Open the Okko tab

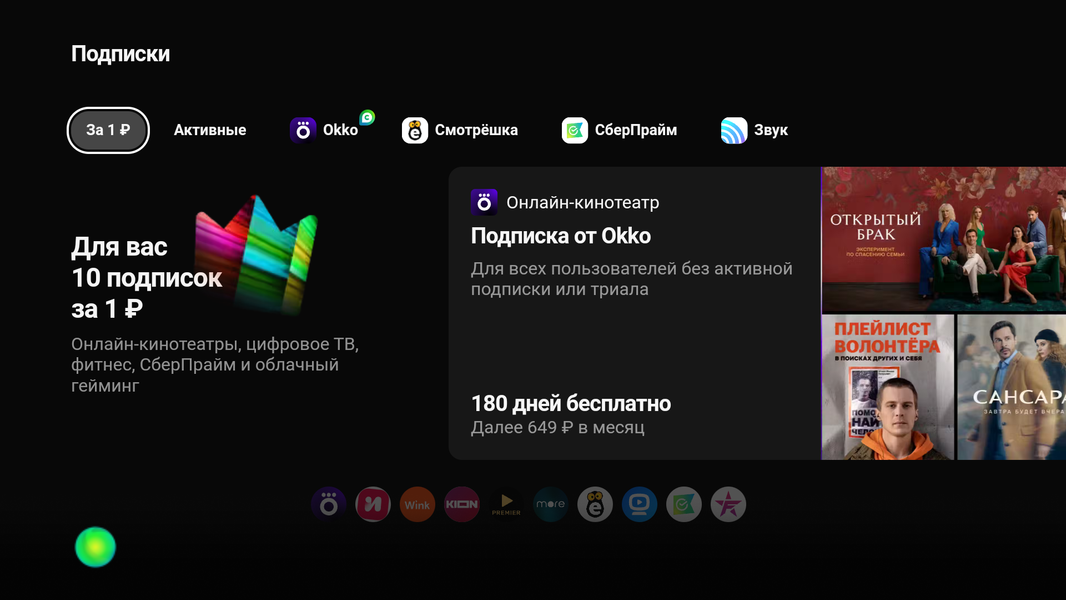(x=324, y=130)
